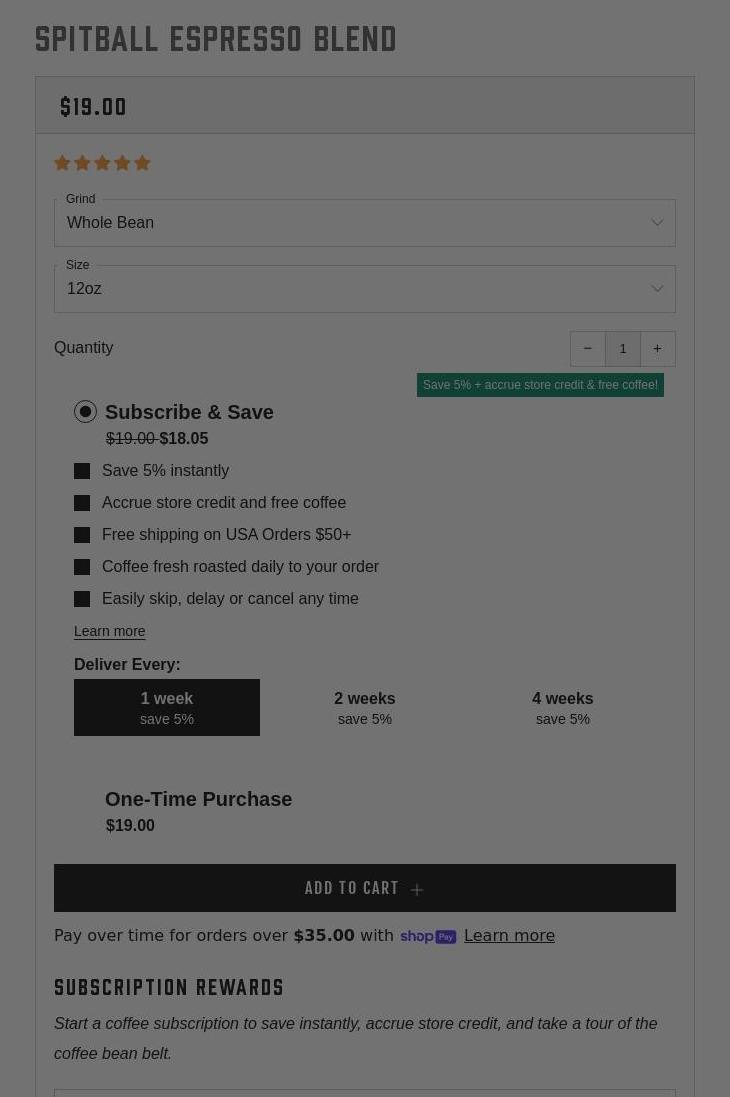Viewport: 730px width, 1097px height.
Task: Click the Grind dropdown chevron arrow
Action: [x=657, y=223]
